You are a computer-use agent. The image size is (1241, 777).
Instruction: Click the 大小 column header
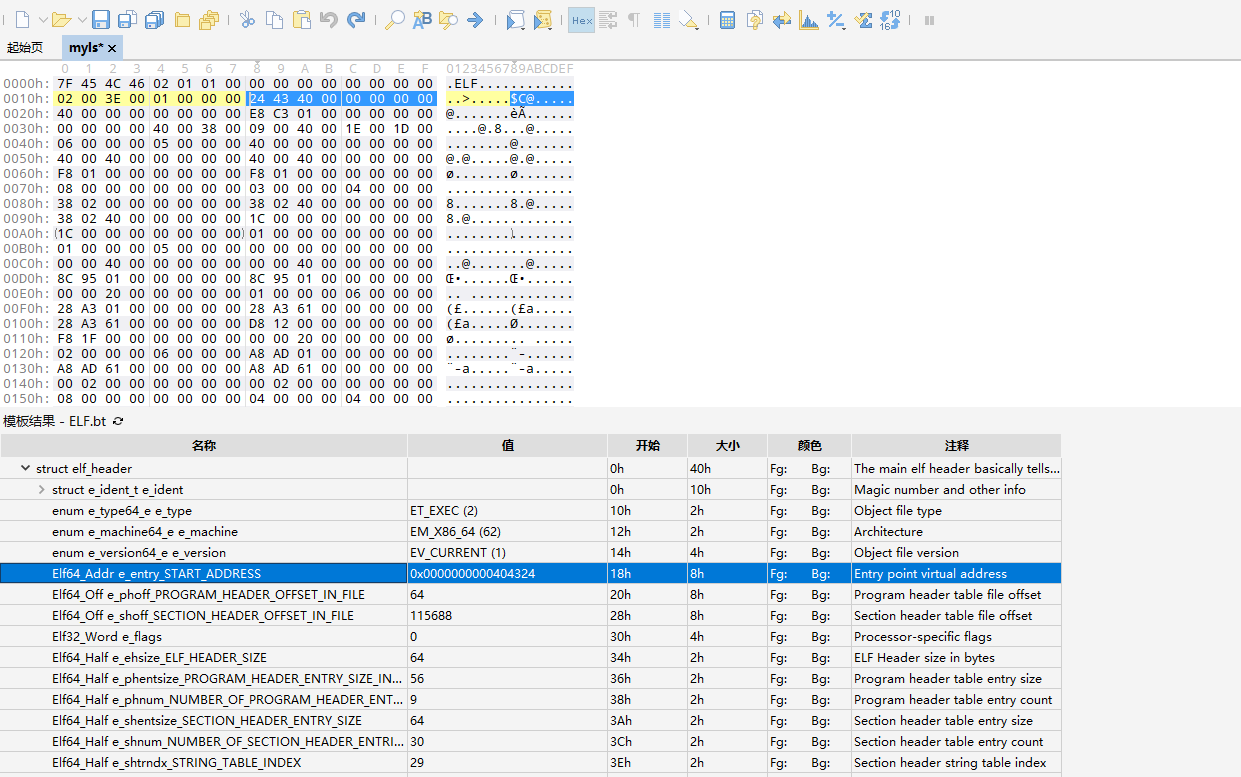(x=728, y=445)
